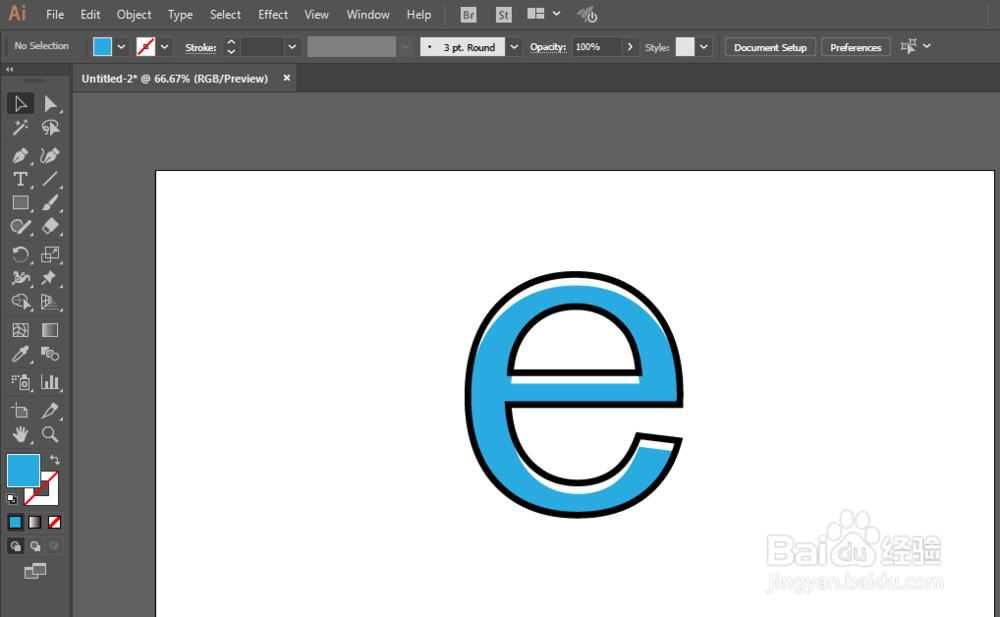Select the Line Segment tool
The image size is (1000, 617).
click(50, 179)
